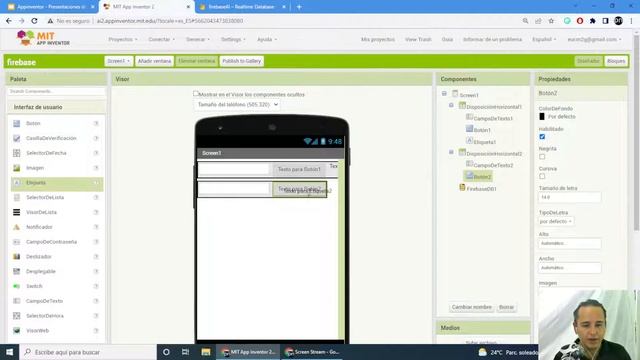The width and height of the screenshot is (640, 360).
Task: Click the Tamaño de letra field
Action: tap(569, 197)
